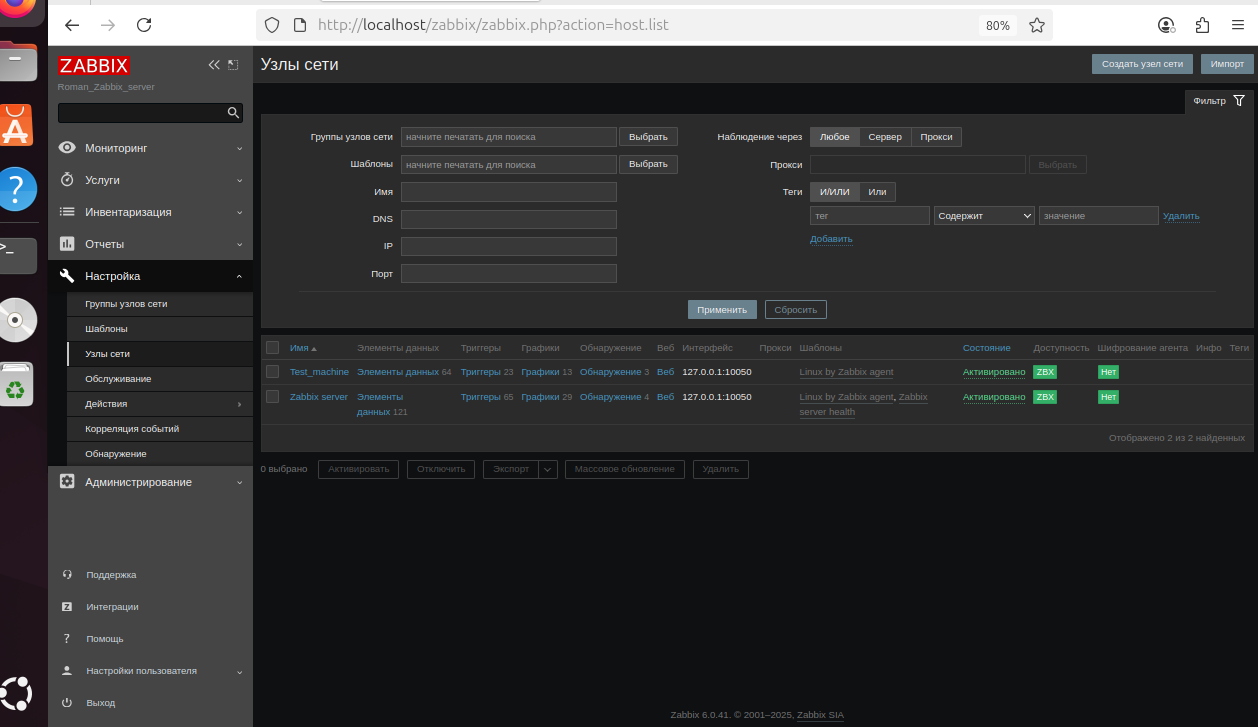Image resolution: width=1258 pixels, height=727 pixels.
Task: Click the gear icon for Администрирование
Action: [x=67, y=482]
